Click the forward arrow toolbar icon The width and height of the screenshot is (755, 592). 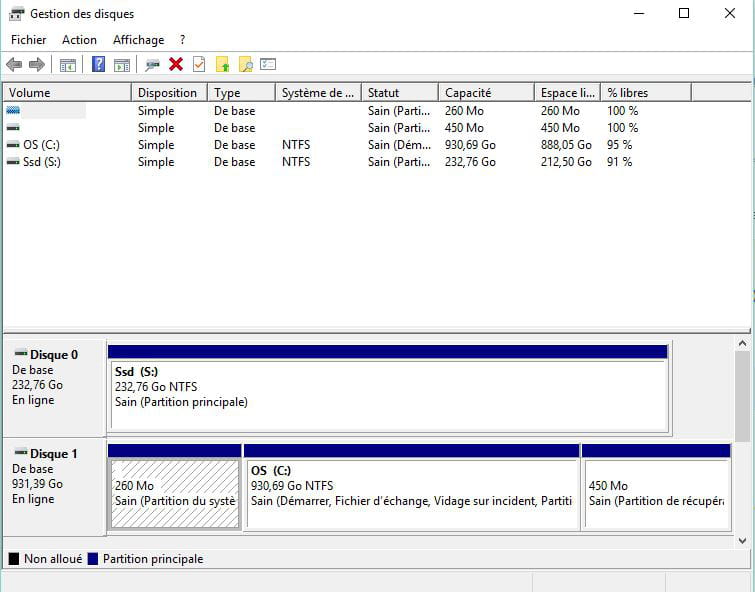point(37,65)
